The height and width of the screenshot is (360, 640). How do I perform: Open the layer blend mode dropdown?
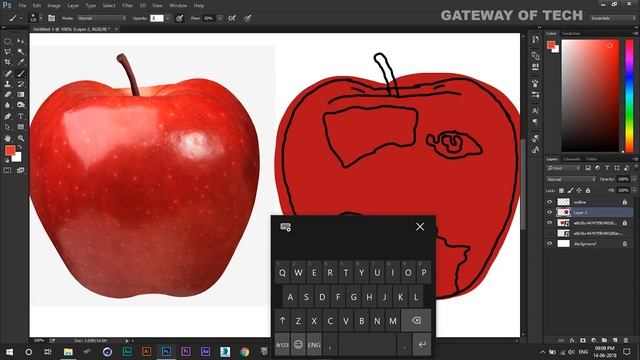571,179
